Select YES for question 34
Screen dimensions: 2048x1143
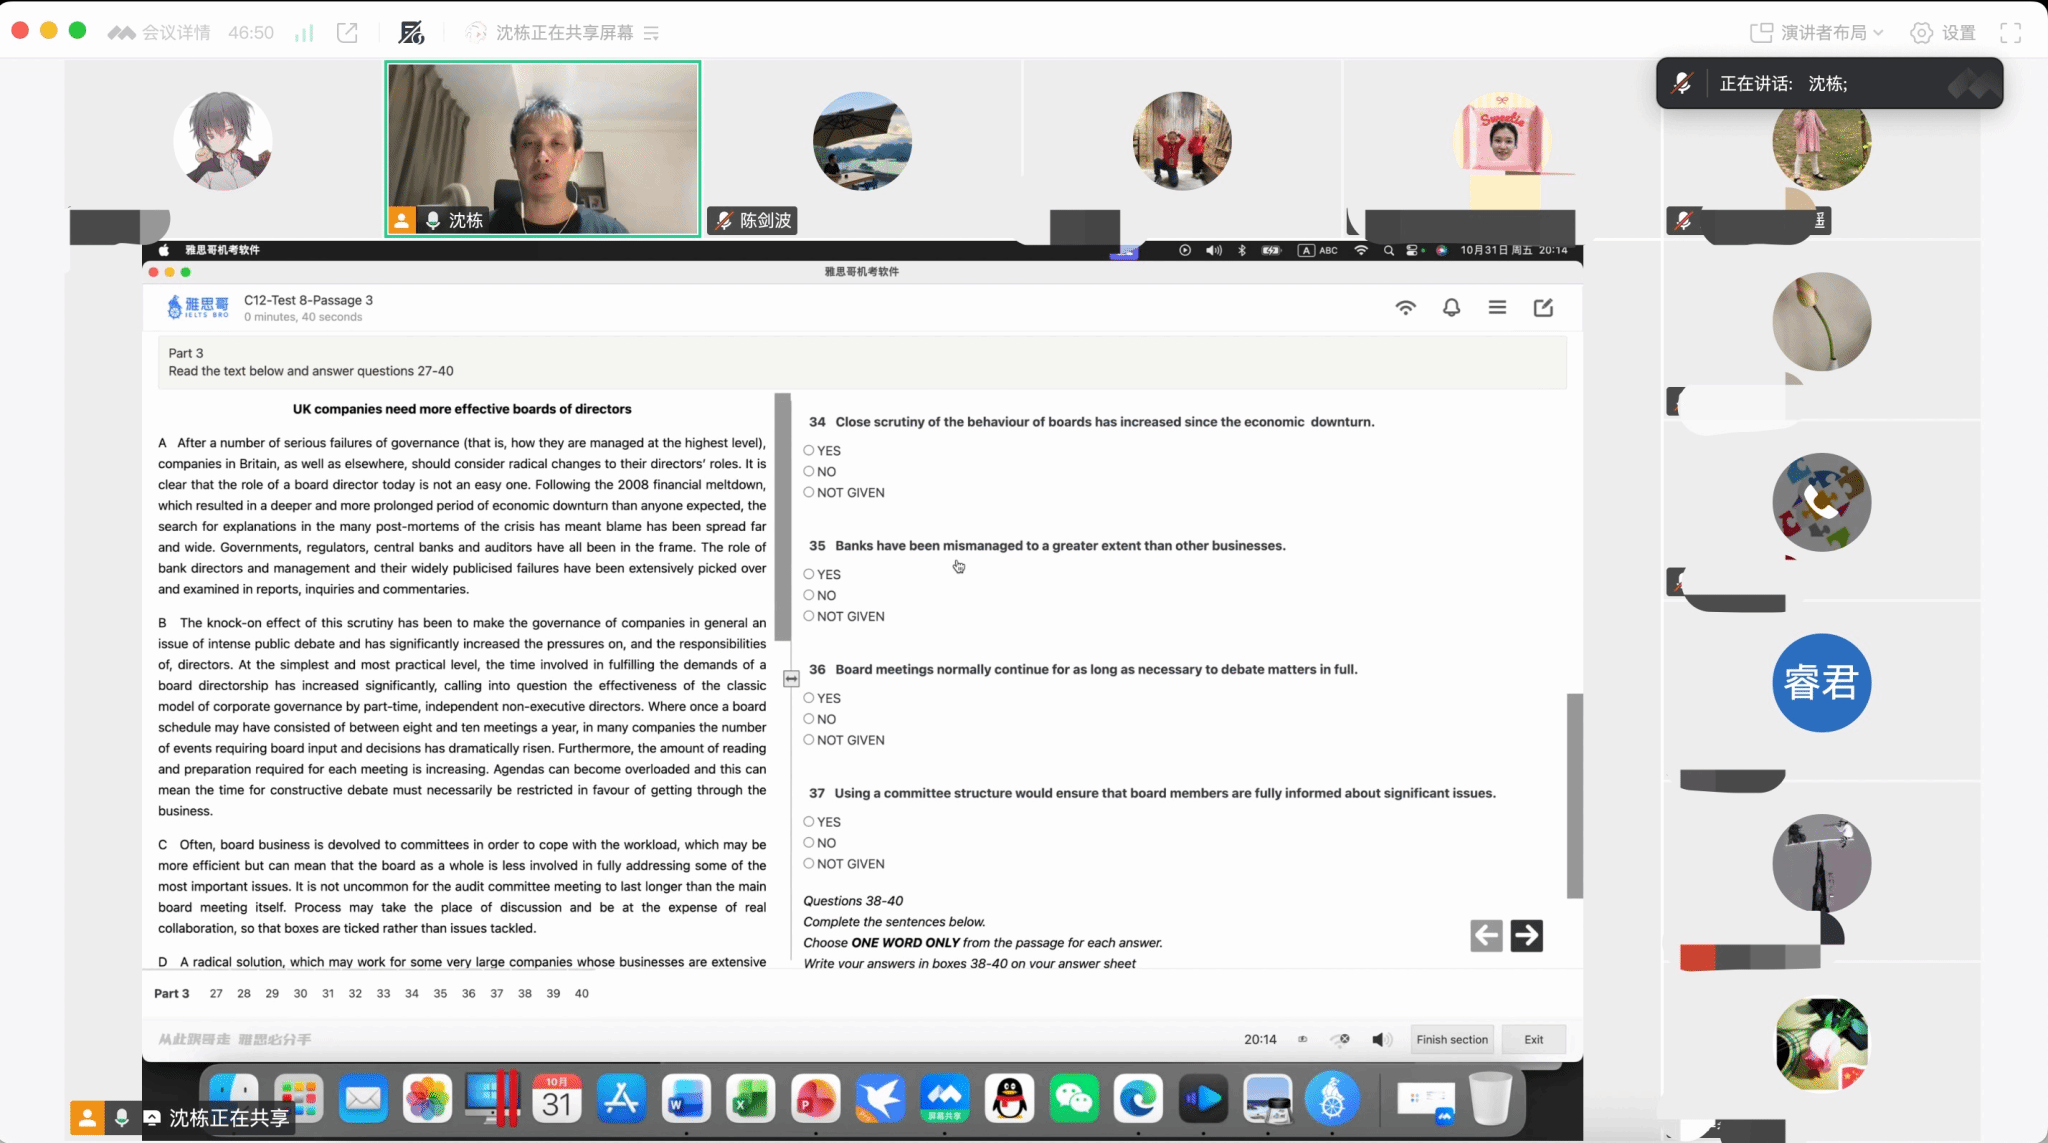click(809, 451)
